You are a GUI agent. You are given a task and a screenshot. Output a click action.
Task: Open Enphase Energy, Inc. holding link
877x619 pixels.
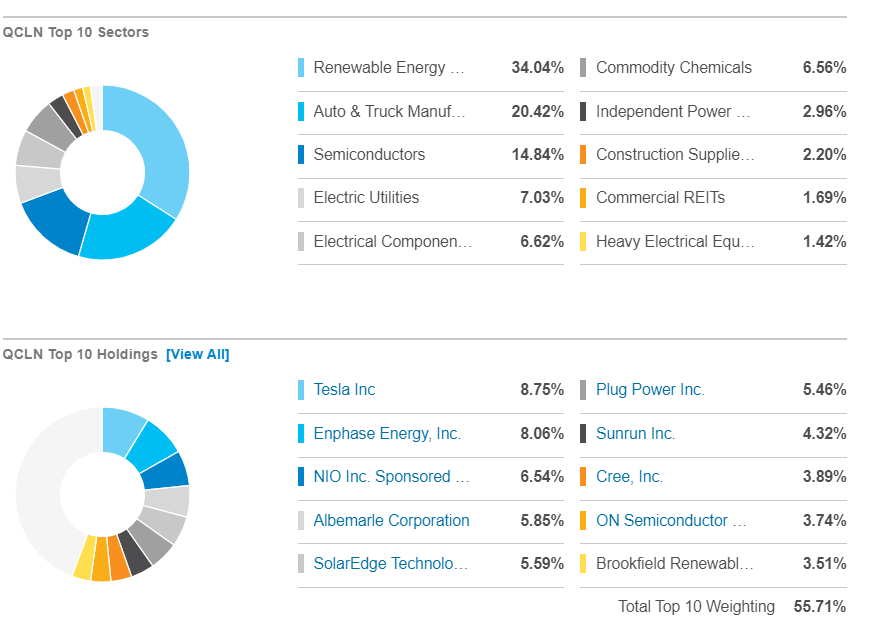click(x=387, y=433)
